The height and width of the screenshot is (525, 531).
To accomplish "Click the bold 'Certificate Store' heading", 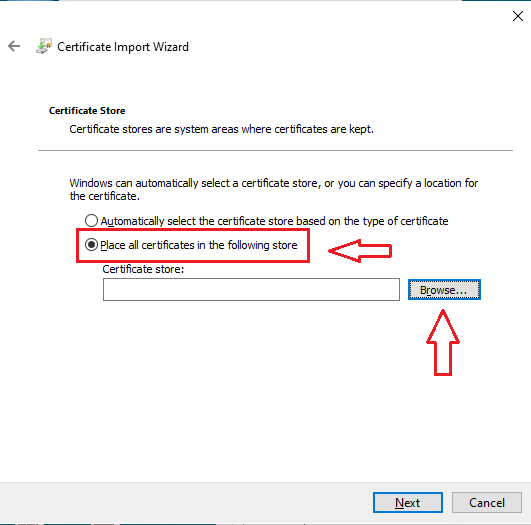I will pyautogui.click(x=87, y=111).
